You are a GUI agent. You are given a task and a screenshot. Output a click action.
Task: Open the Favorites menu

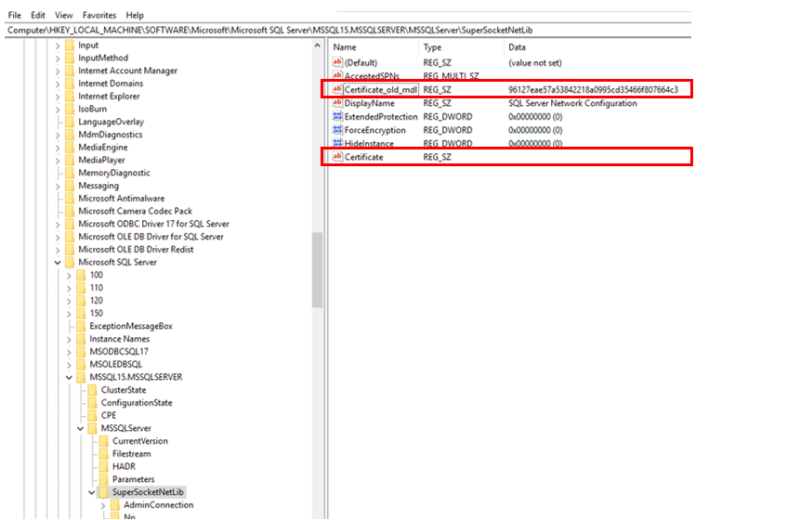[x=98, y=16]
